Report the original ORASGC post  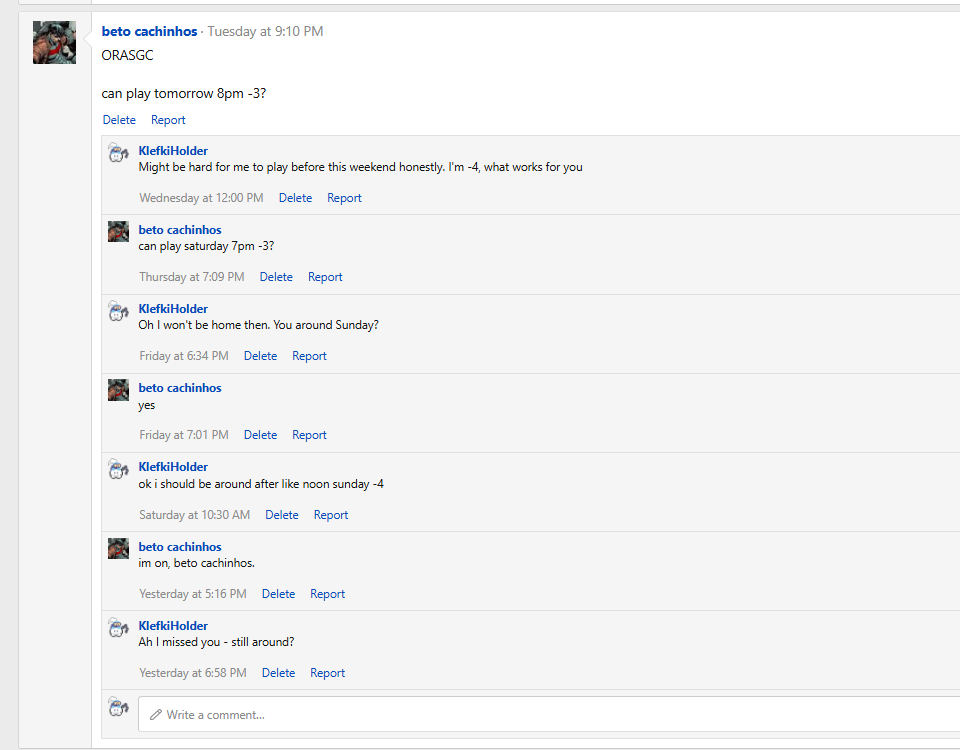coord(168,120)
